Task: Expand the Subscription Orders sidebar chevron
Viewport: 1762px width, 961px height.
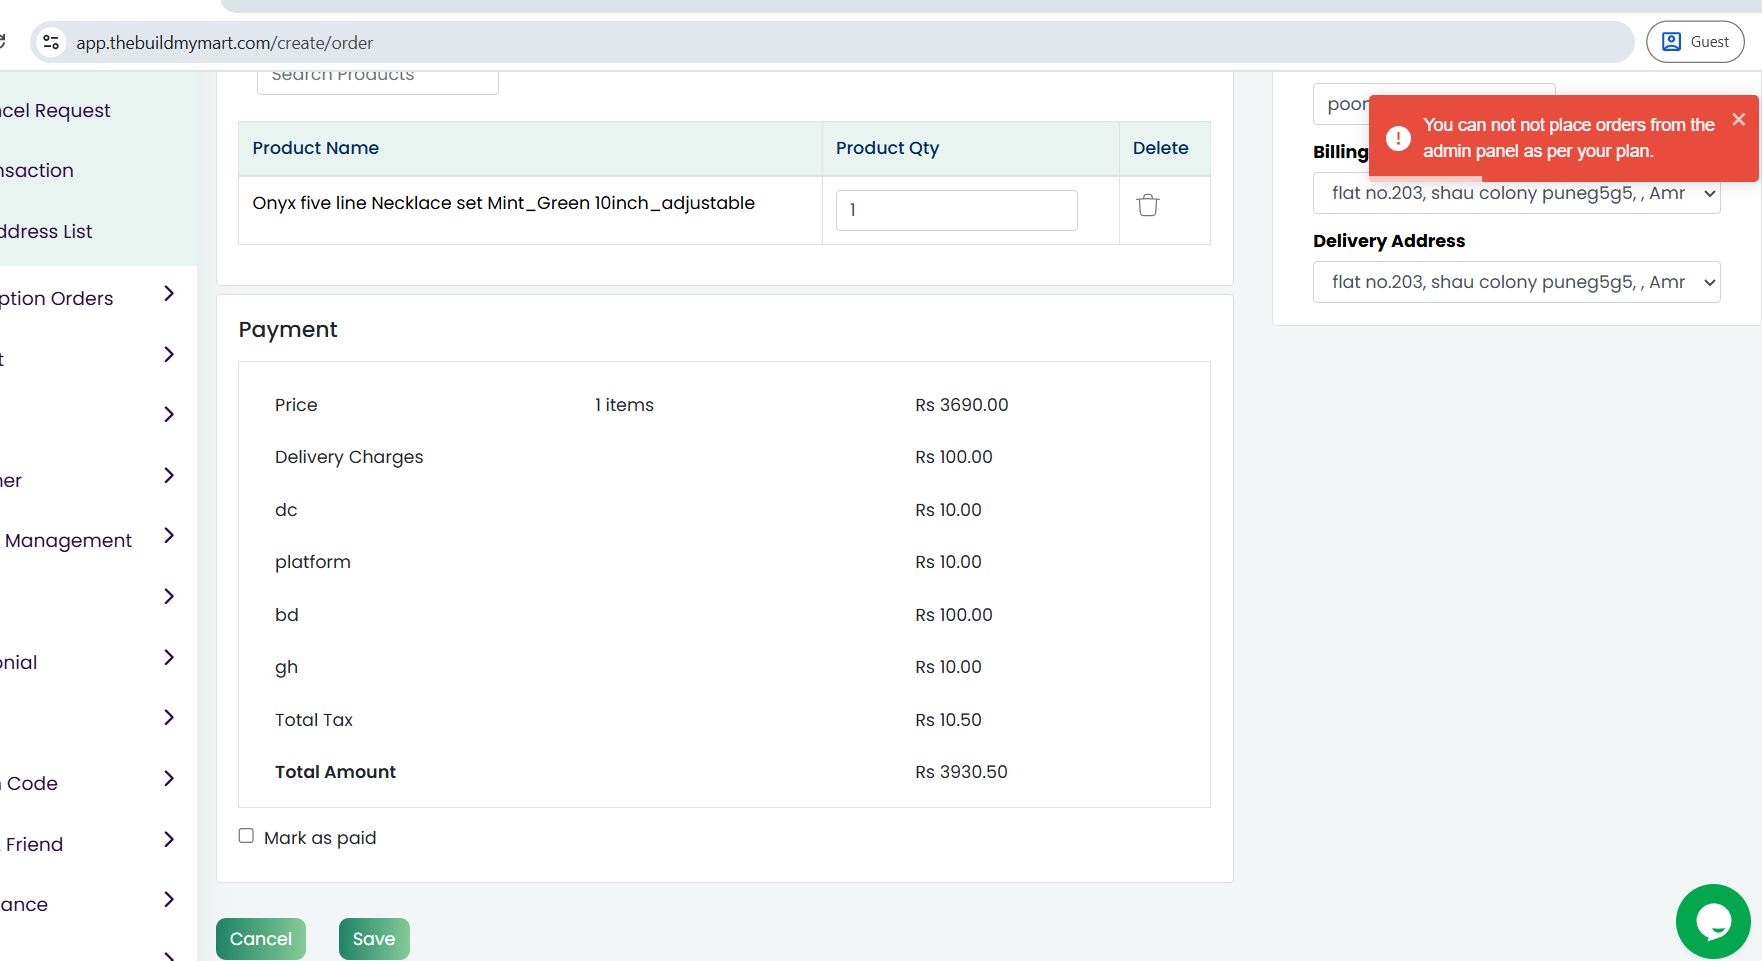Action: coord(169,294)
